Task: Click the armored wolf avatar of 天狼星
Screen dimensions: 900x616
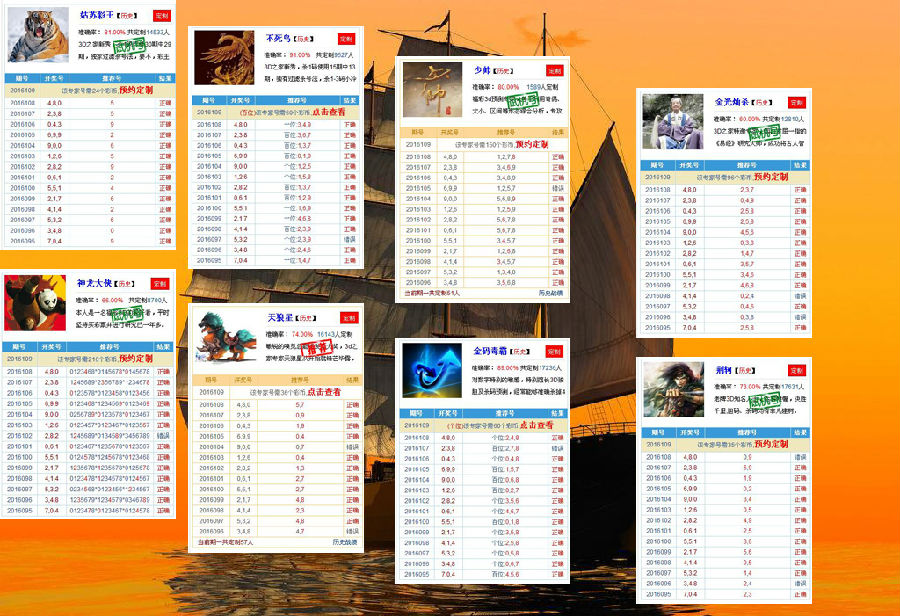Action: click(x=224, y=335)
